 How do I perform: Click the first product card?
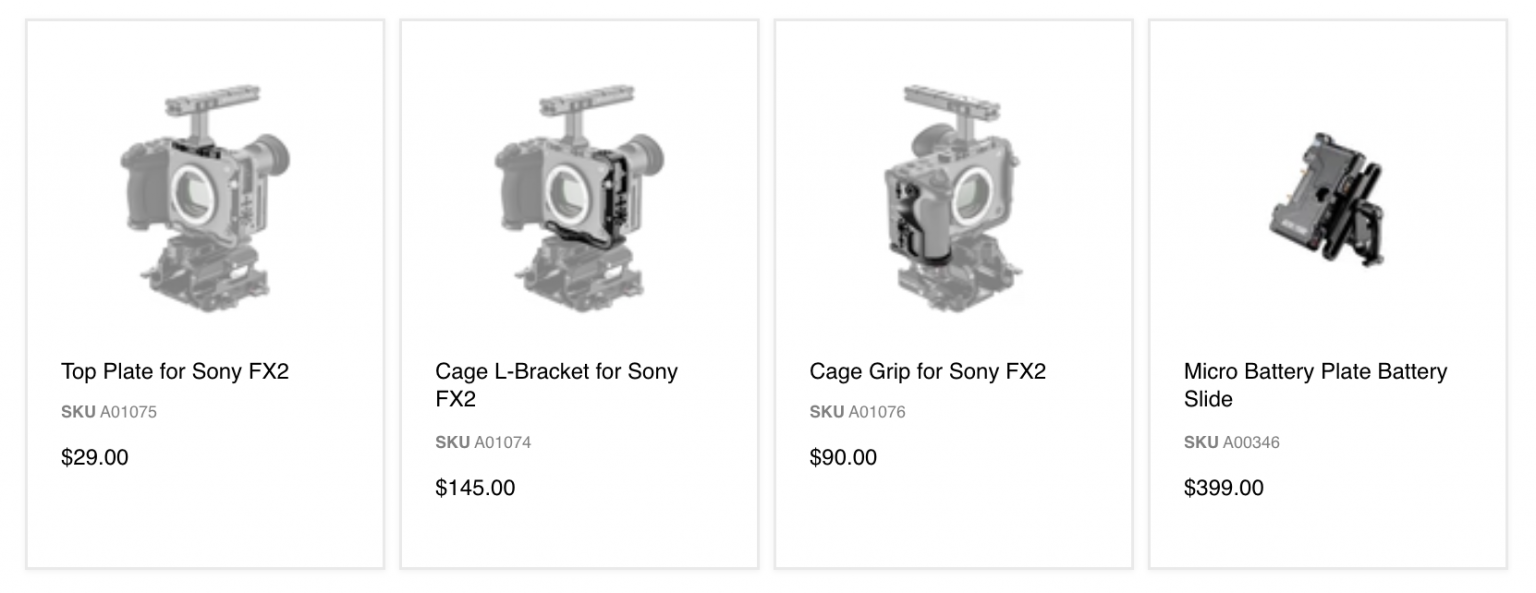(x=205, y=290)
